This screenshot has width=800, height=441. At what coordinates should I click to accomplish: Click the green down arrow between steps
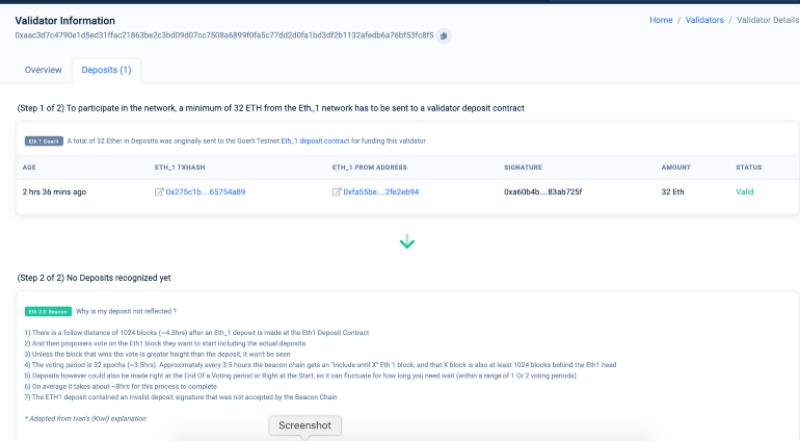point(407,243)
